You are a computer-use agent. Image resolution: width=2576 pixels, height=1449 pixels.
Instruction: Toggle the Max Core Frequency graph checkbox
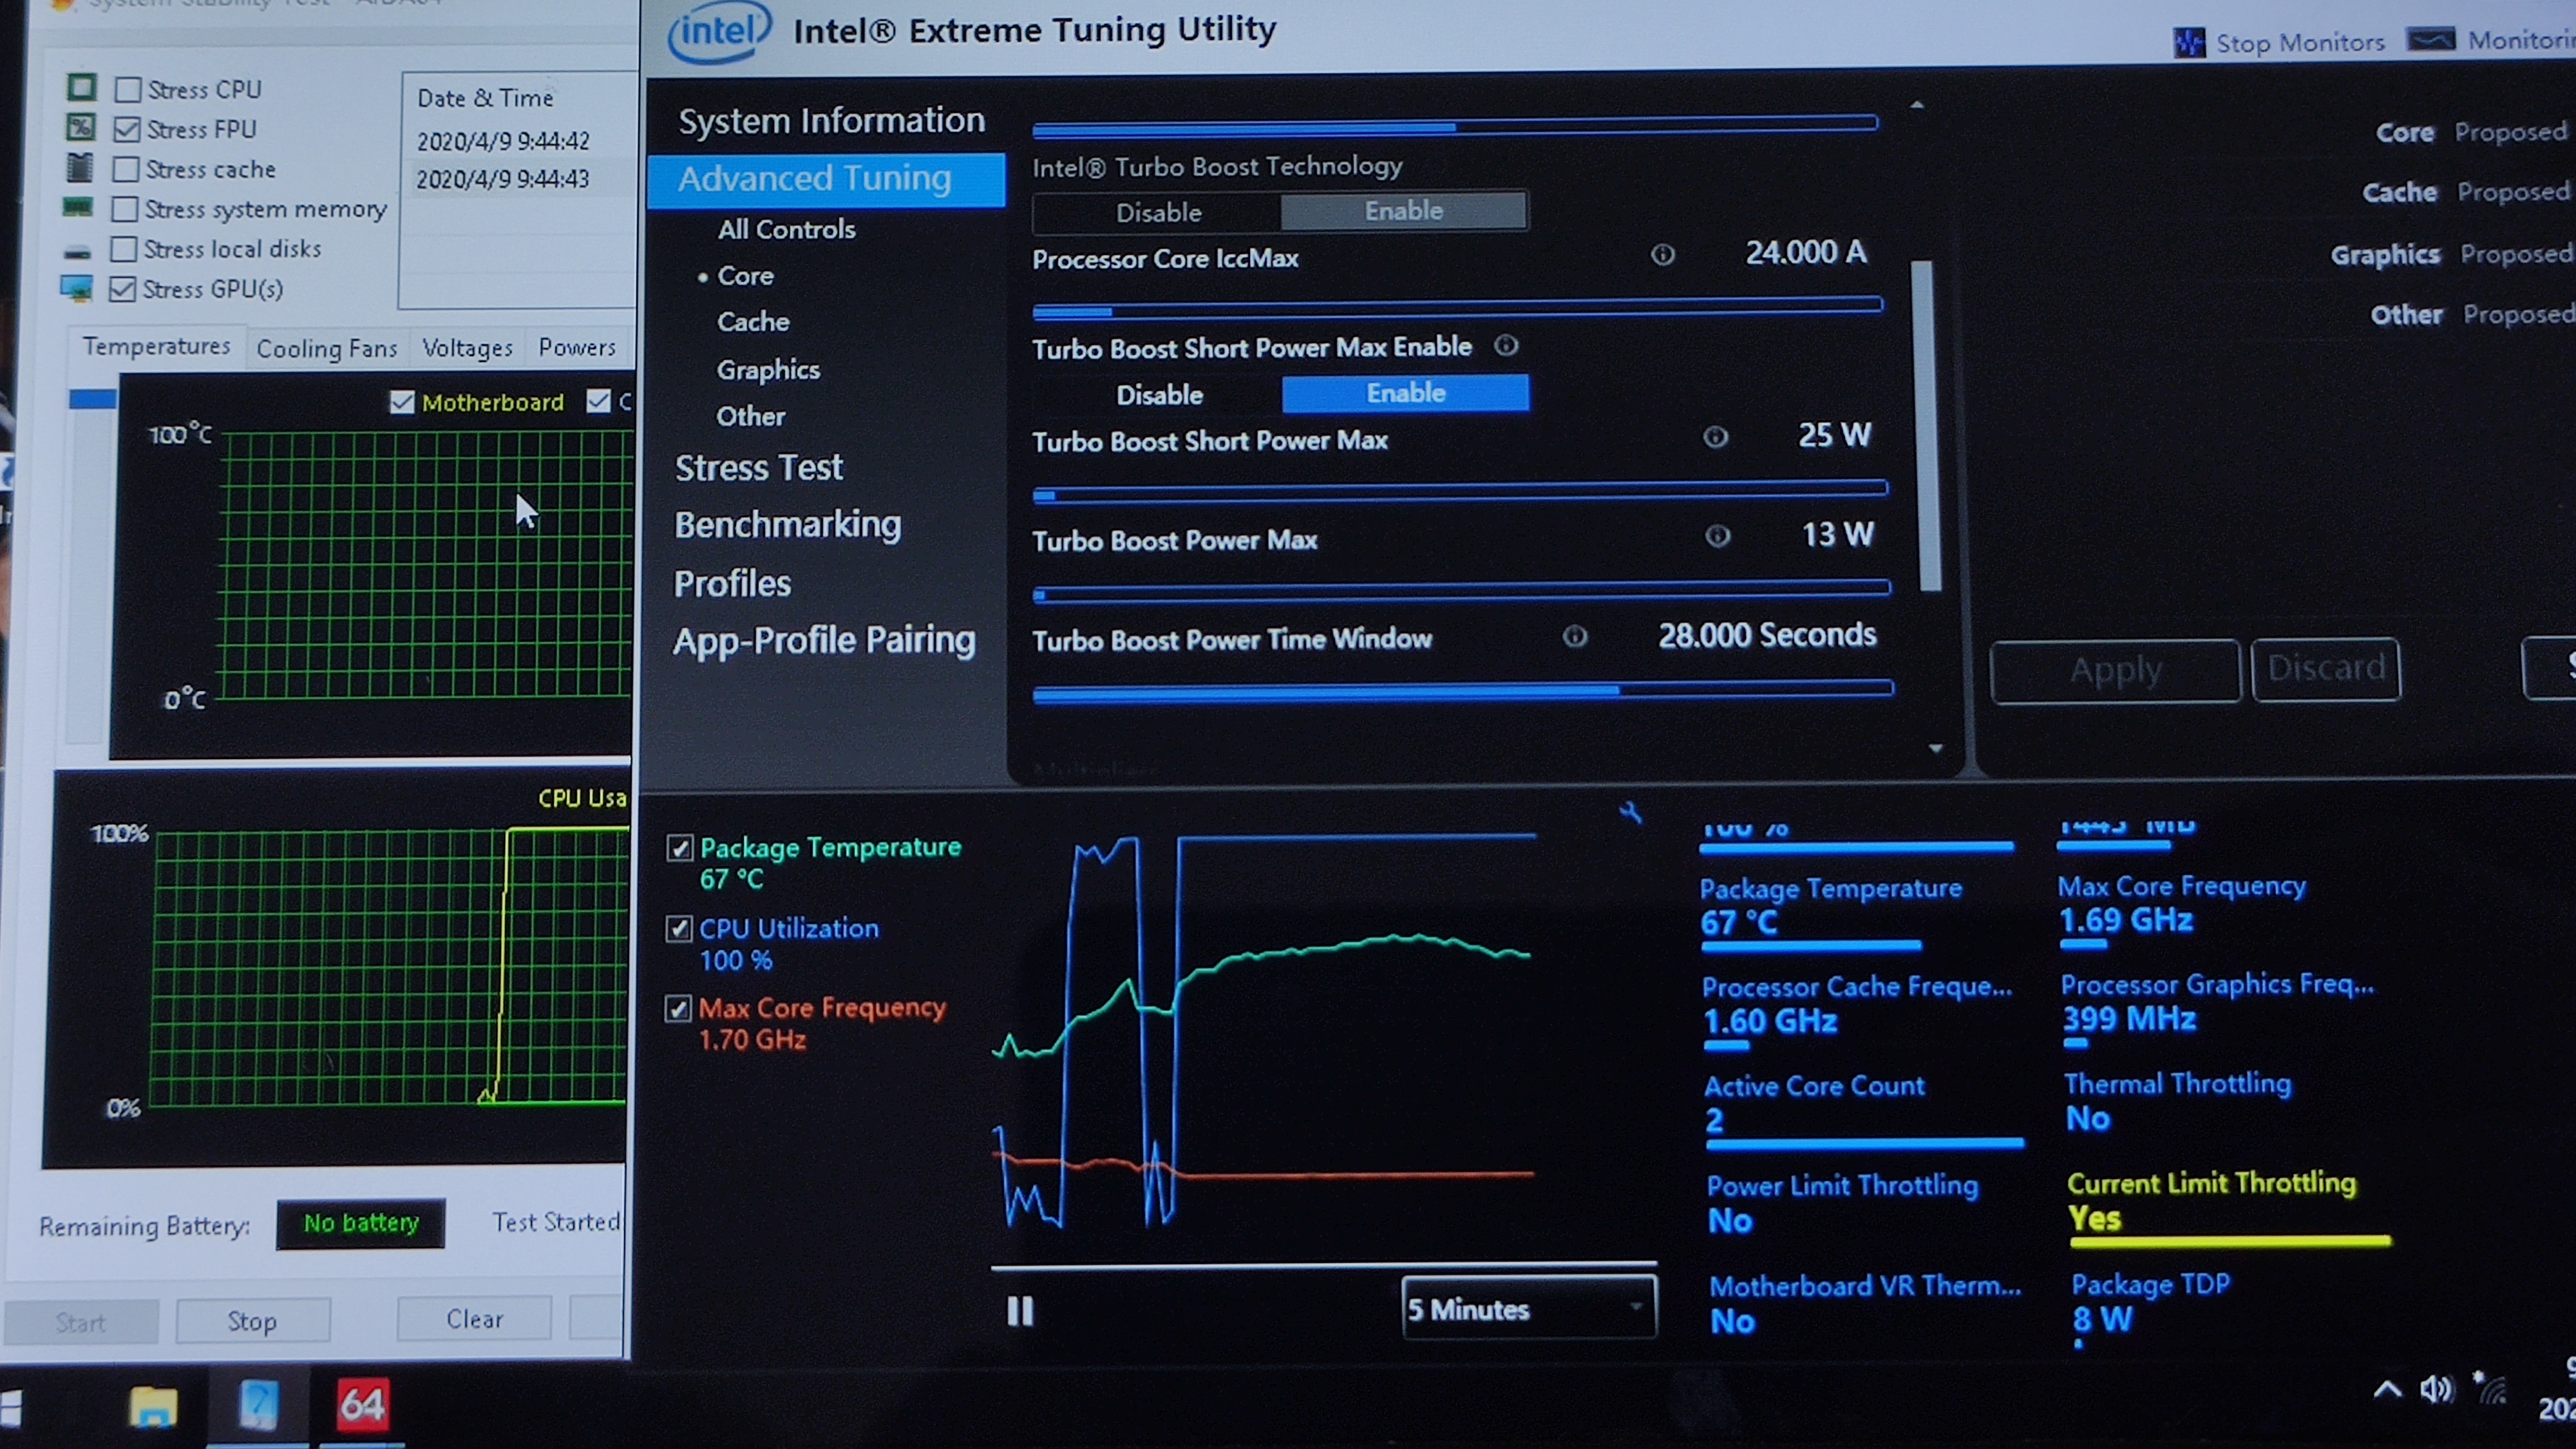tap(678, 1008)
